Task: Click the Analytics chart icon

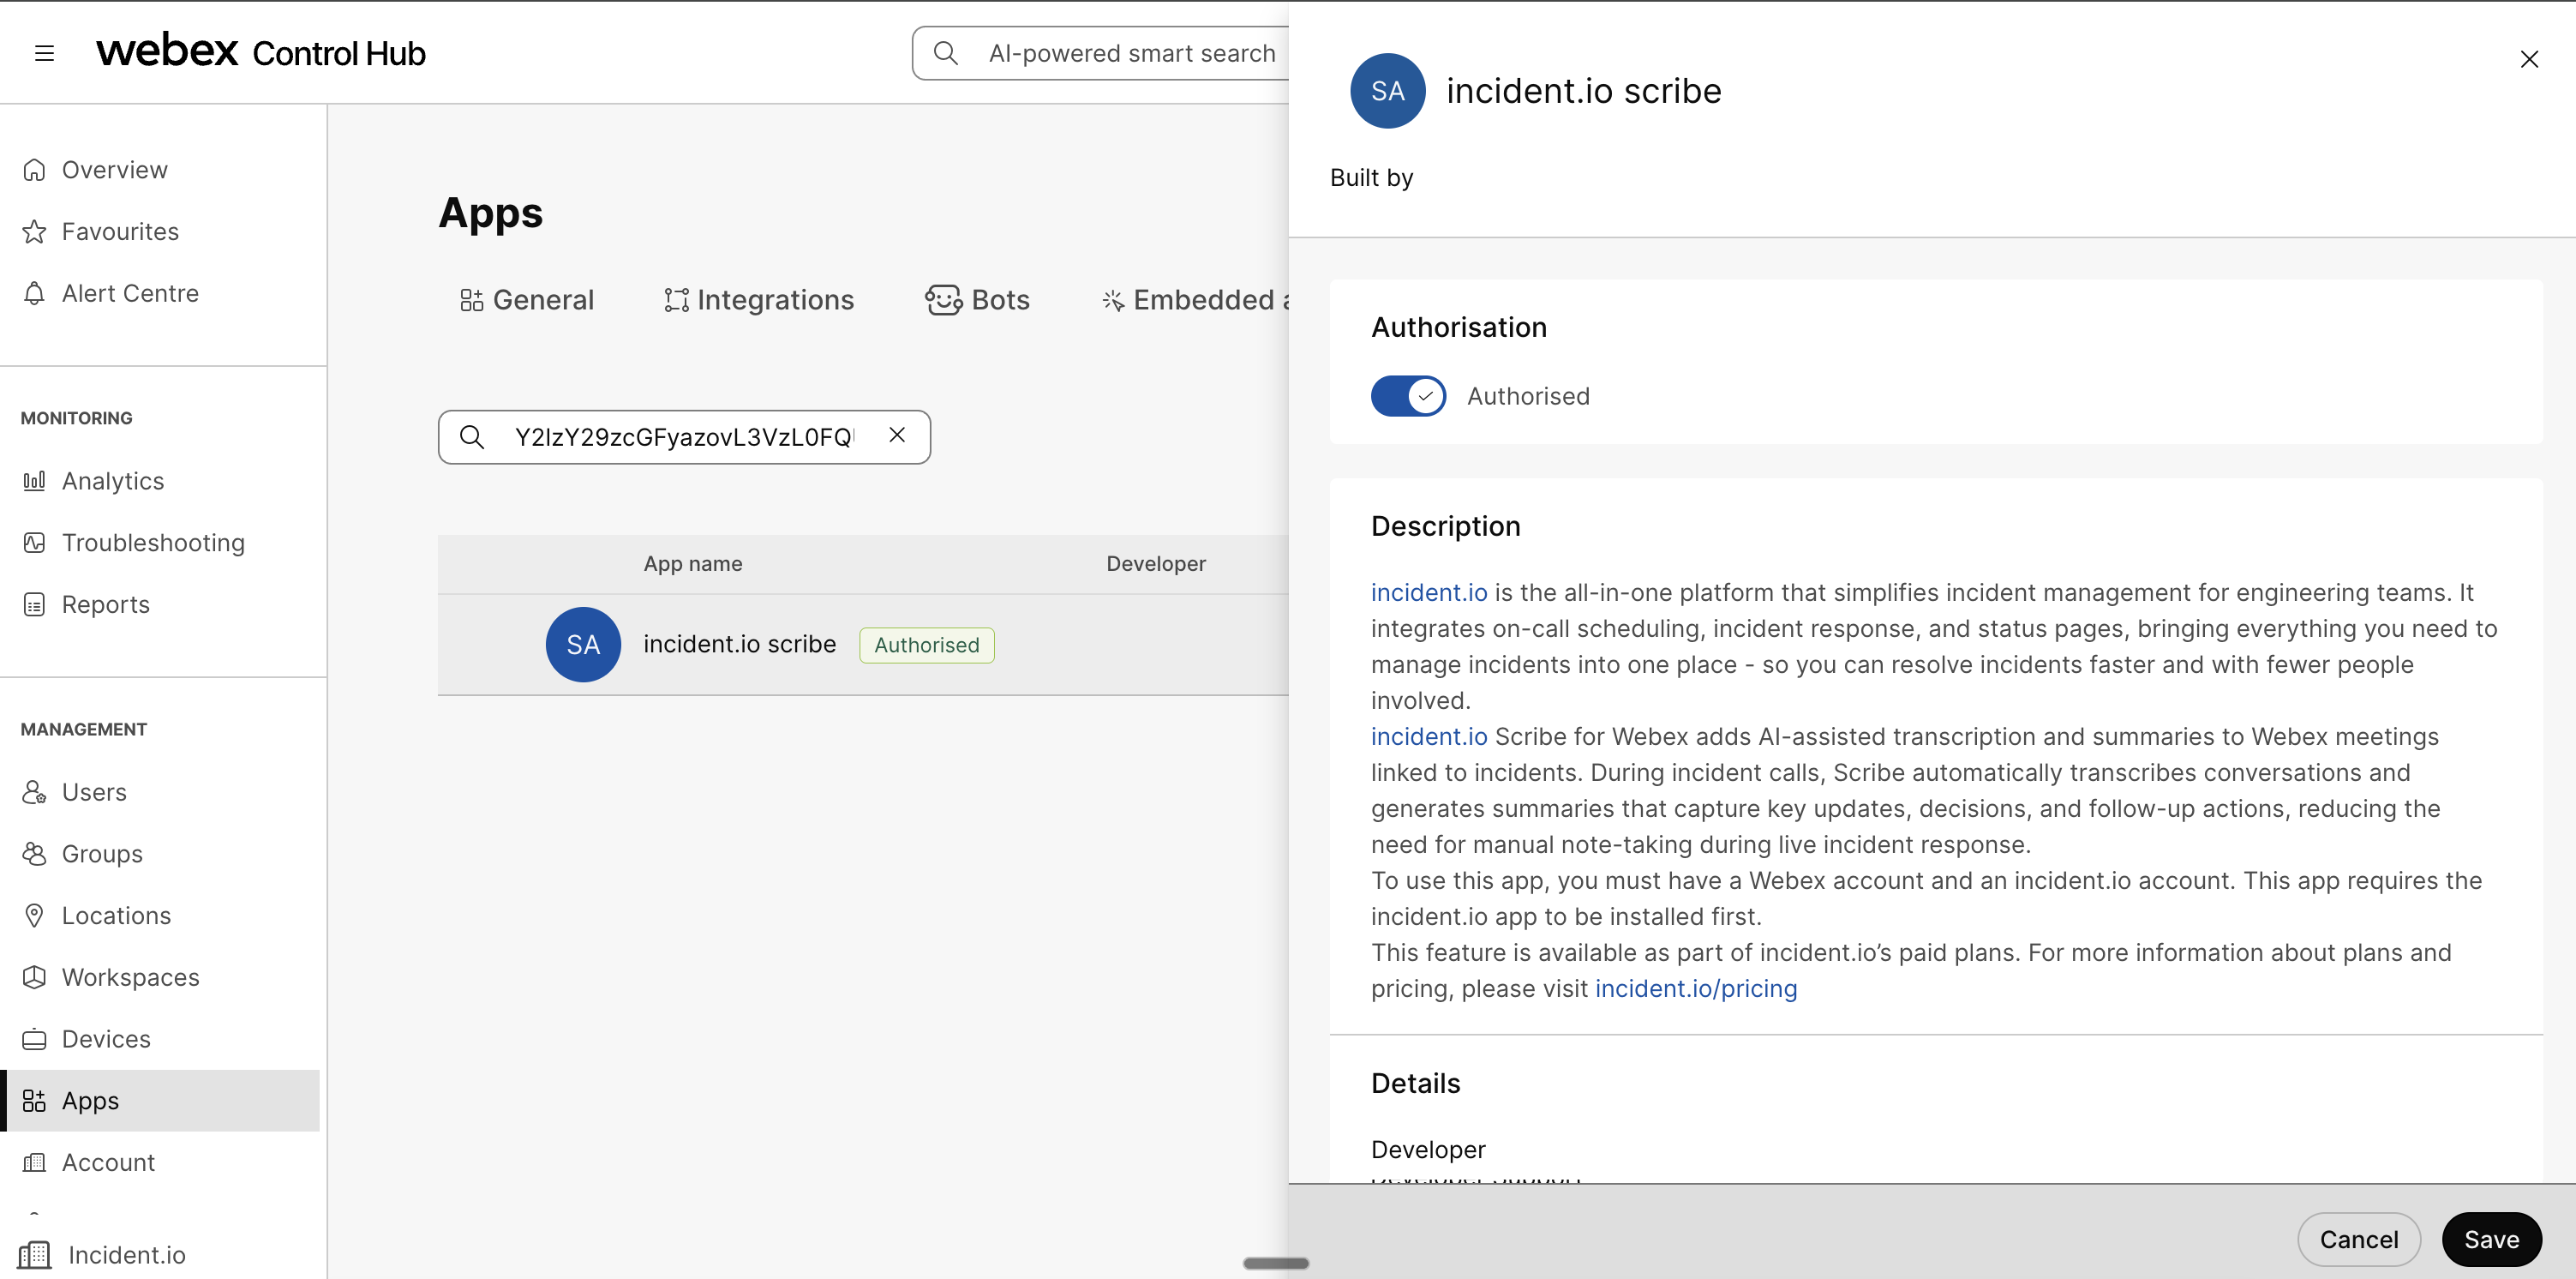Action: pyautogui.click(x=34, y=481)
